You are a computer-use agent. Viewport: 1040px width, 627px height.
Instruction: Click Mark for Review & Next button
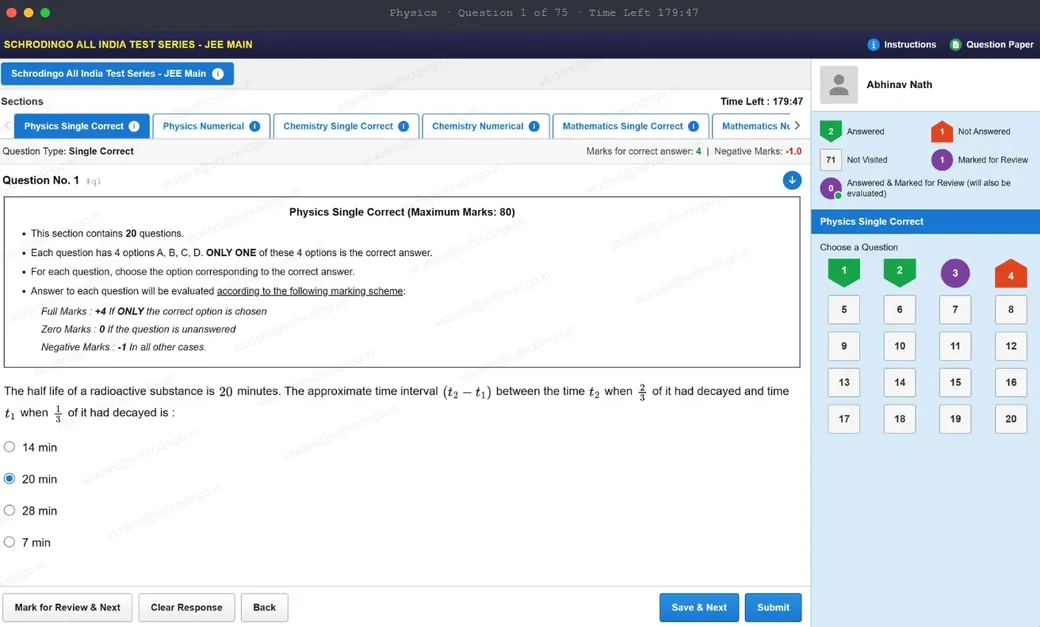click(67, 607)
